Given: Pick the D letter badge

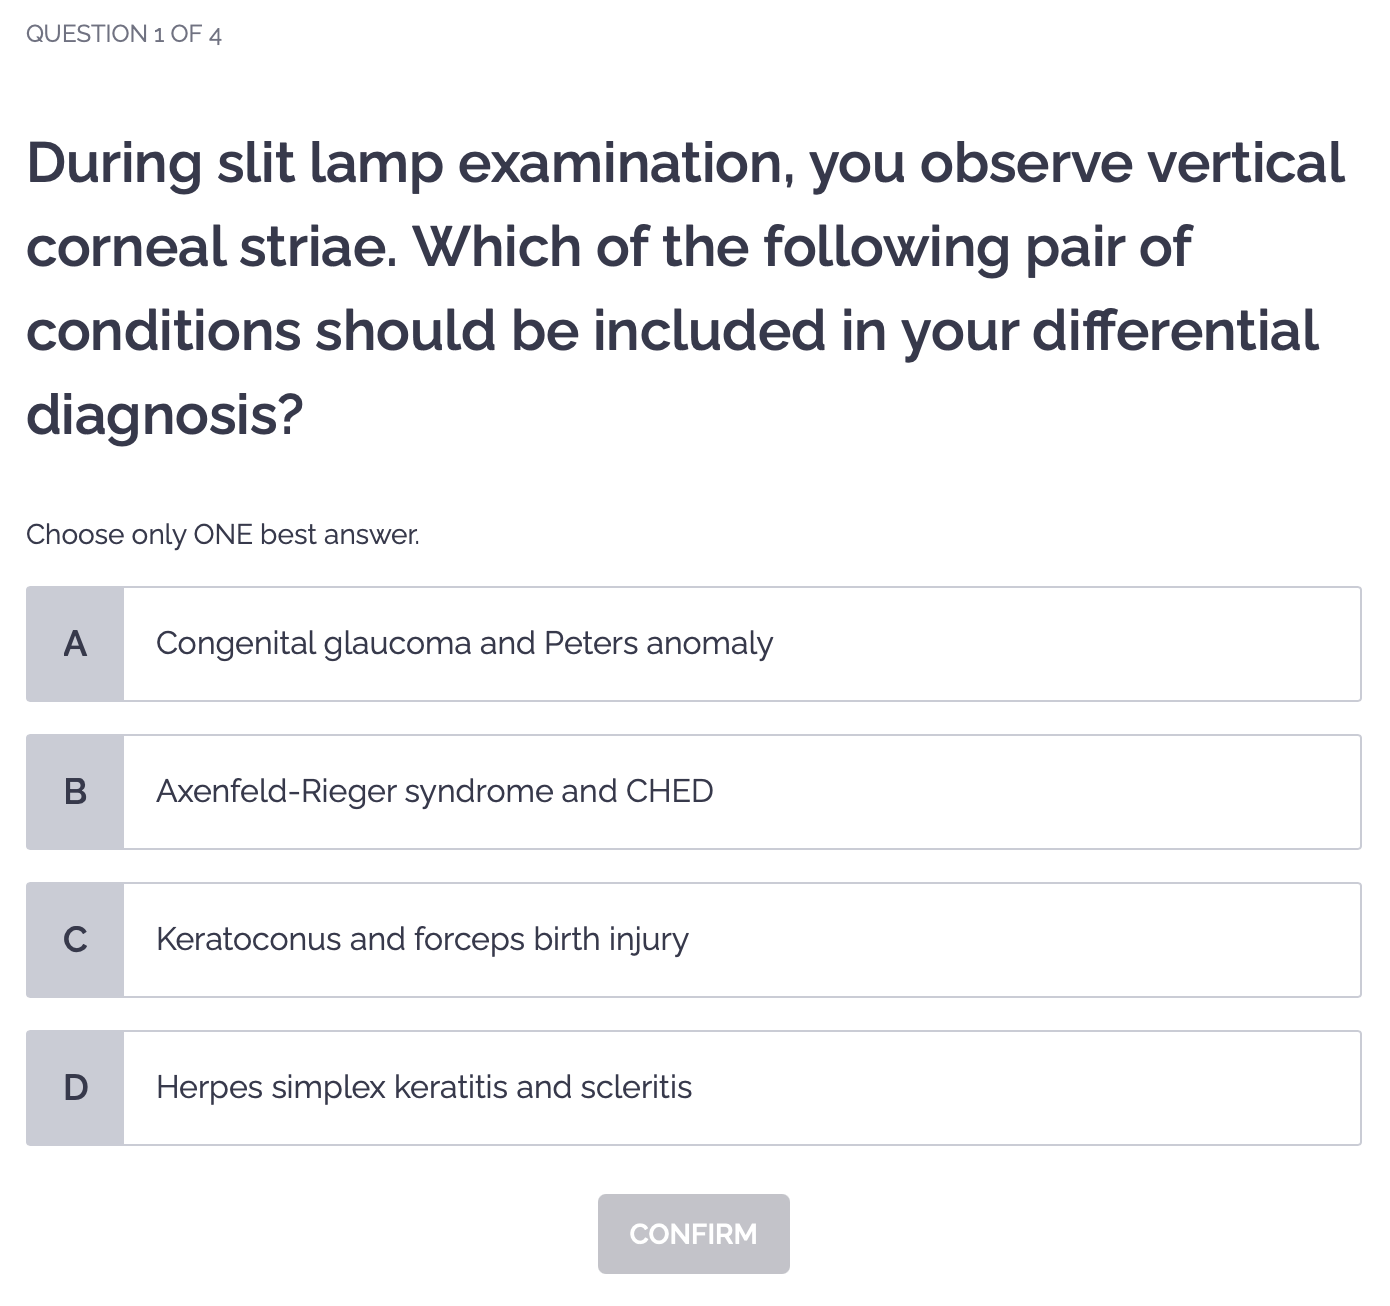Looking at the screenshot, I should pos(75,1088).
